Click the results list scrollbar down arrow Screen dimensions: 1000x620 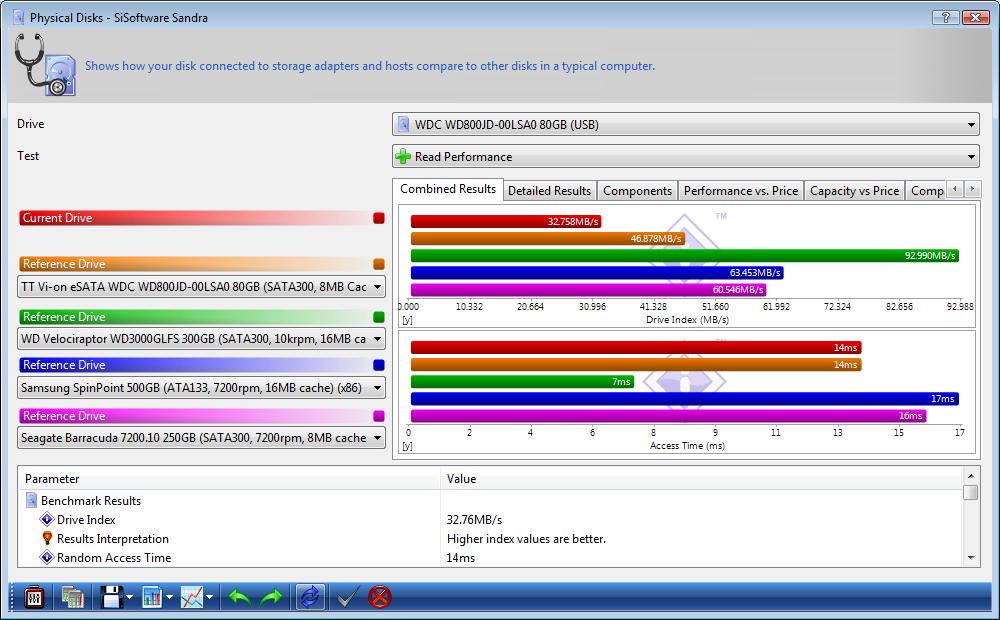tap(971, 557)
